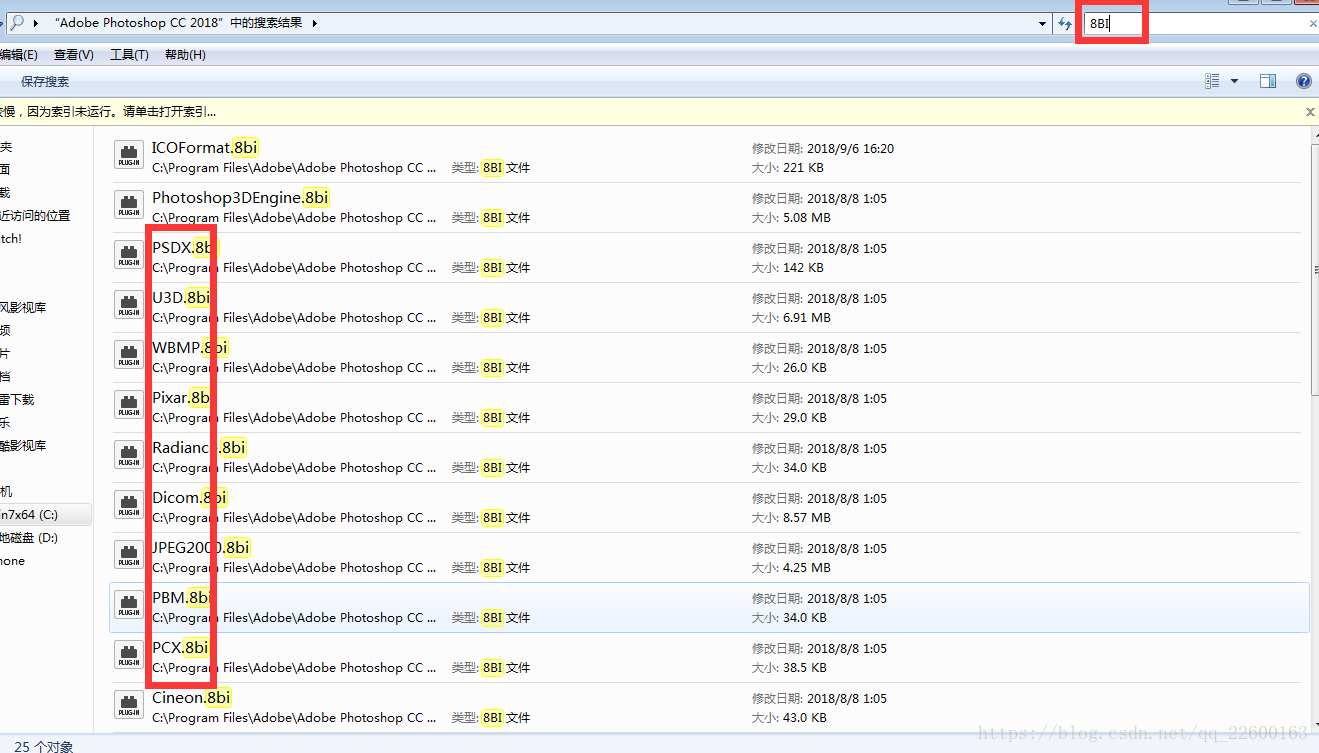Click the Pixar.8bi plug-in icon

129,407
